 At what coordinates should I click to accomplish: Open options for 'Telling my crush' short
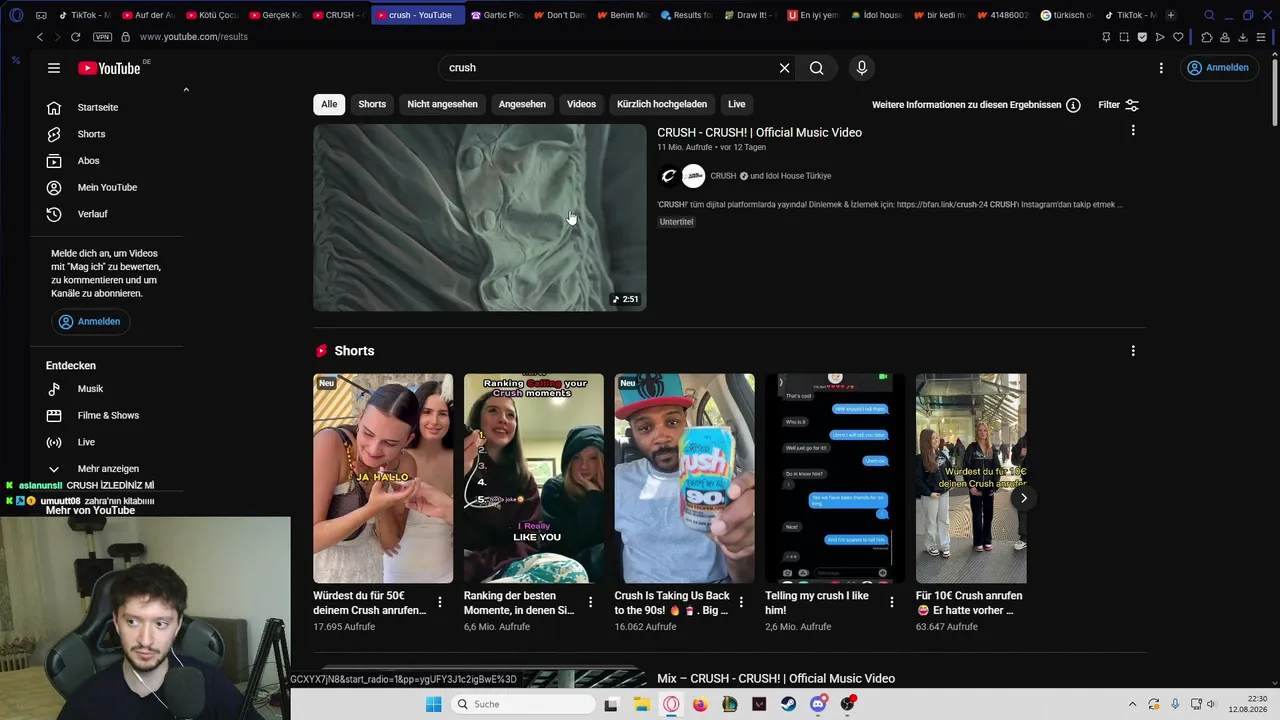892,602
